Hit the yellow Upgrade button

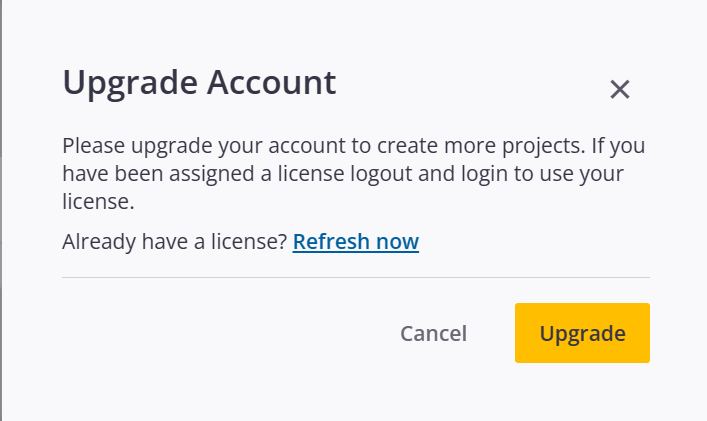tap(582, 333)
